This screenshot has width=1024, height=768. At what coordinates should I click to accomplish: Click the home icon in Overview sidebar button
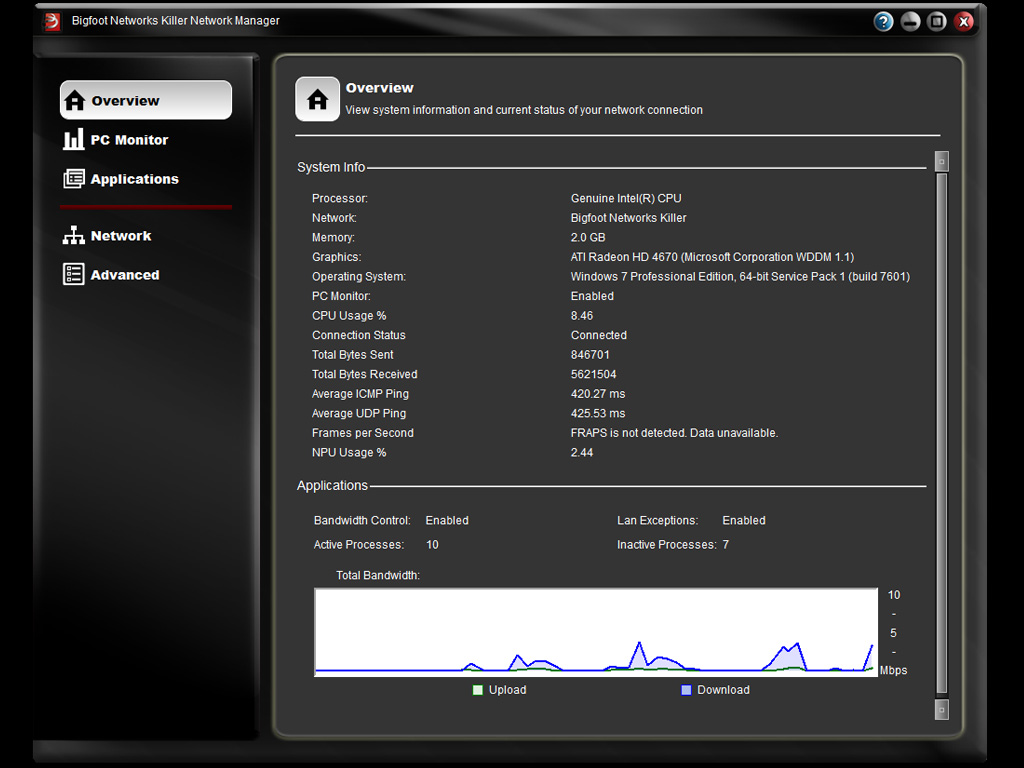(74, 100)
